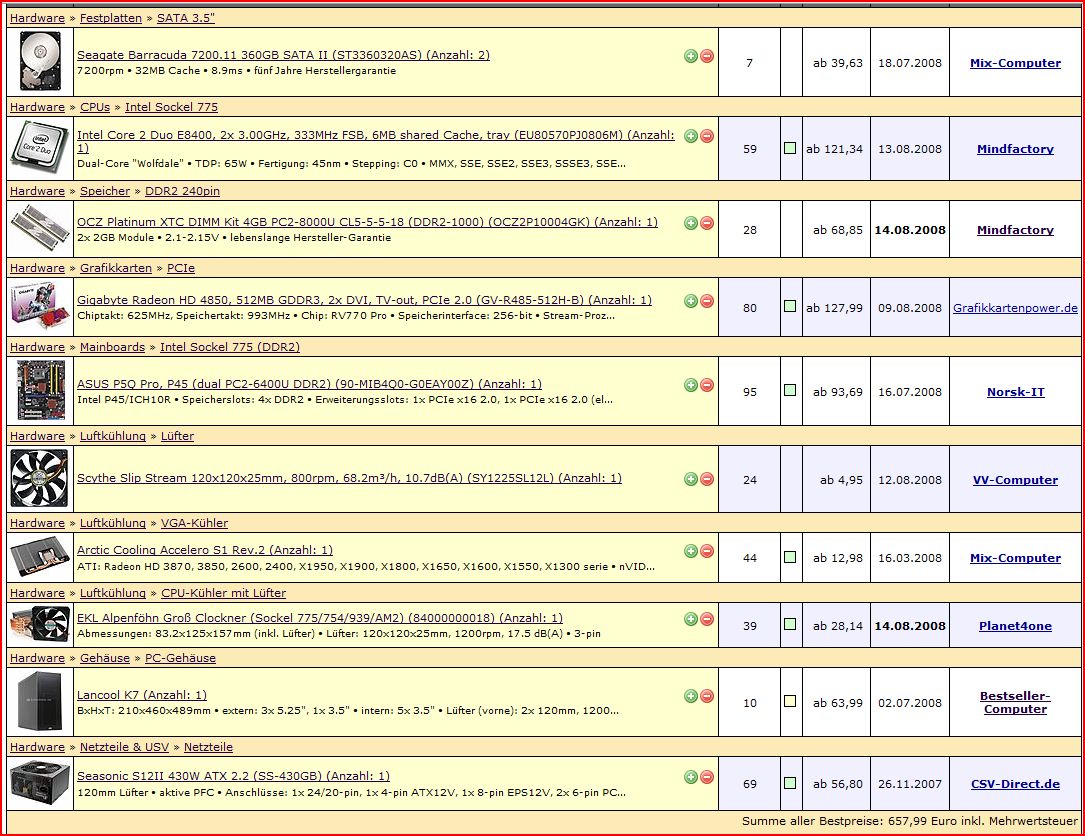Click plus icon for EKL Alpenföhn Groß Clockner

point(691,619)
